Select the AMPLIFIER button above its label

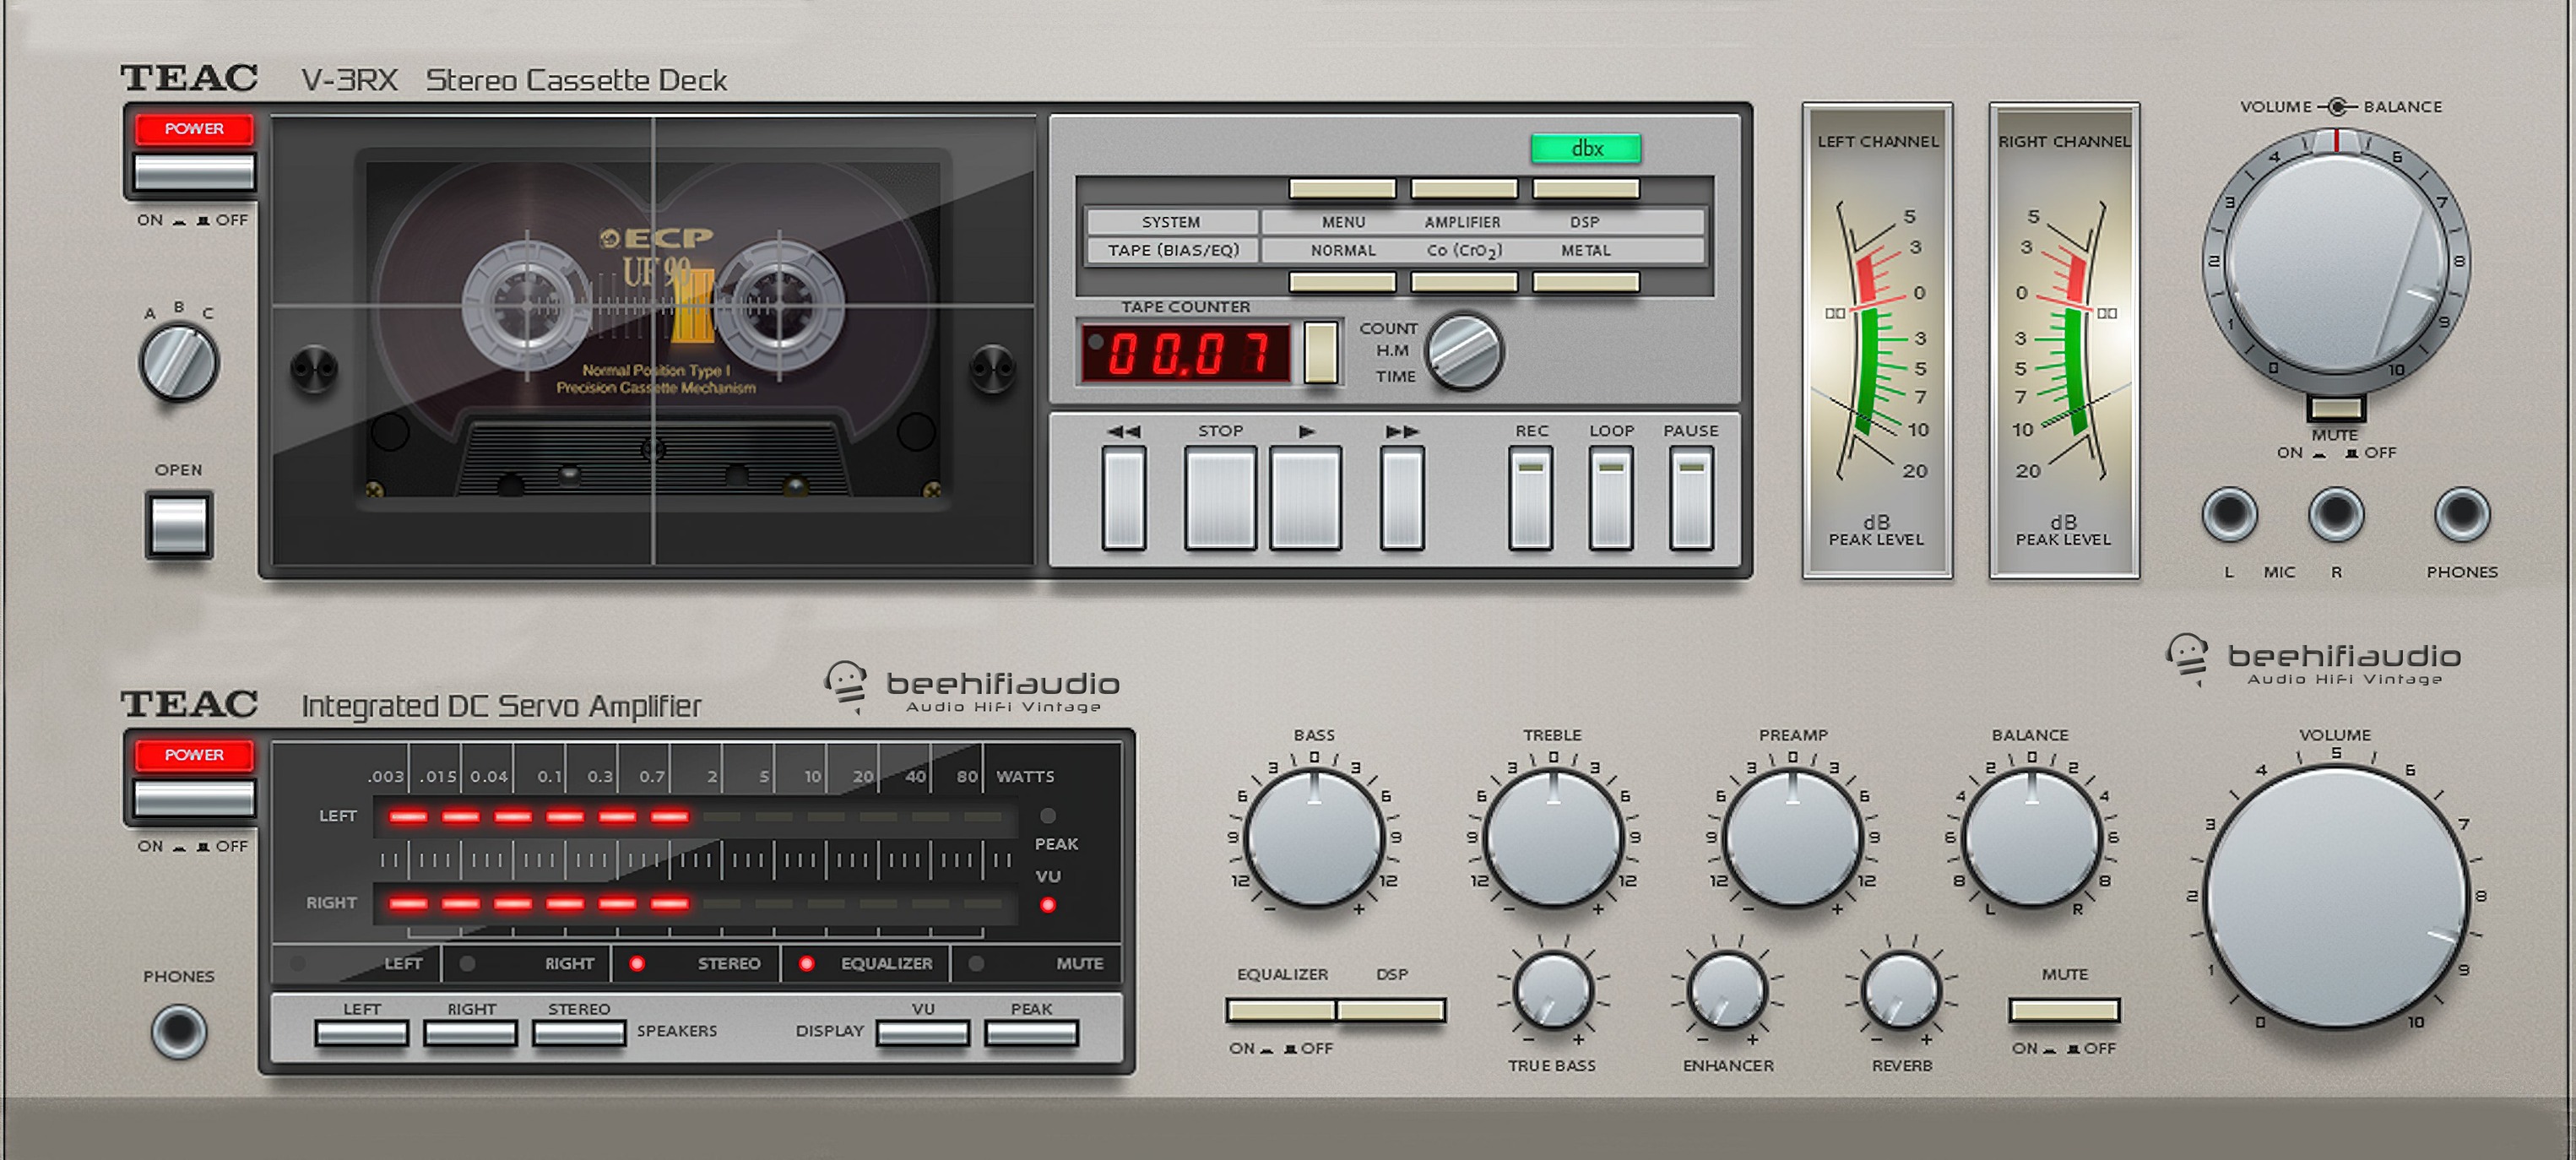pos(1464,189)
